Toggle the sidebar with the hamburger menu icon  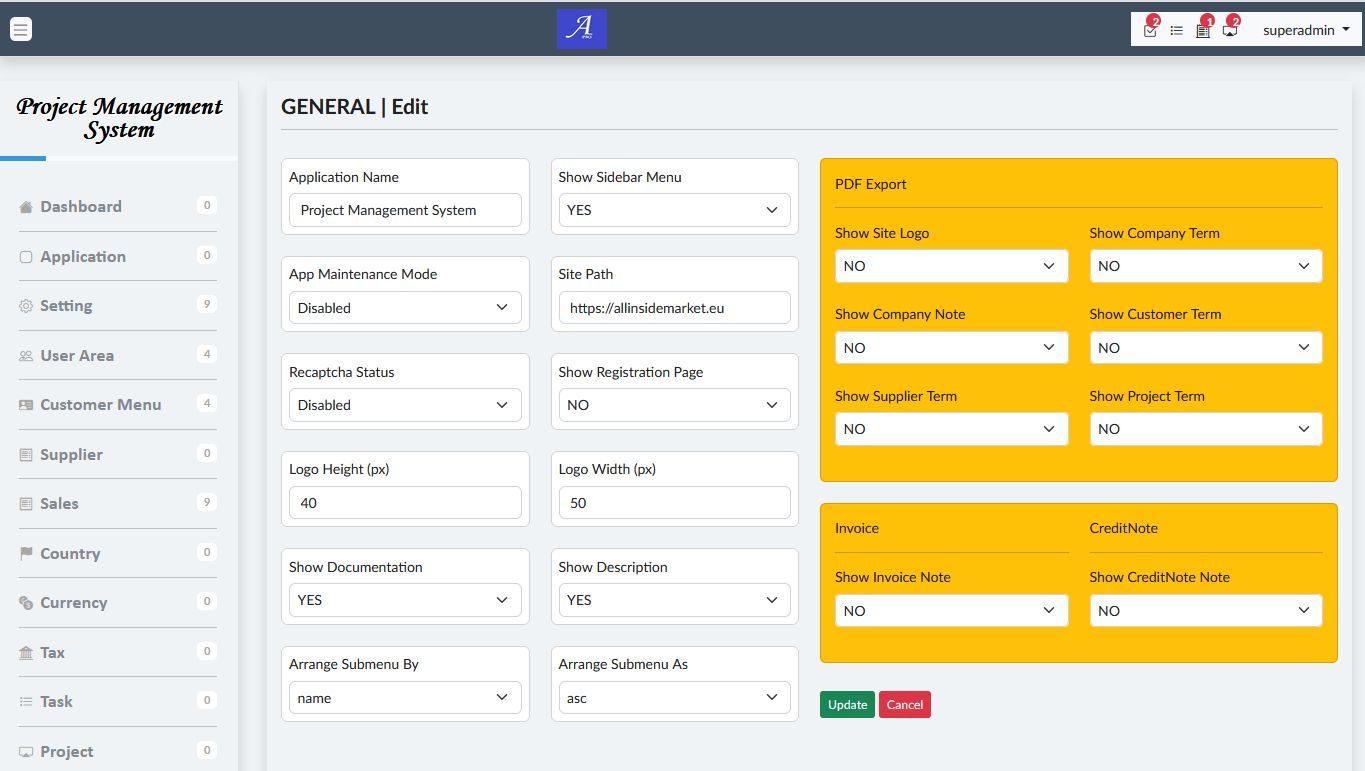[x=21, y=29]
